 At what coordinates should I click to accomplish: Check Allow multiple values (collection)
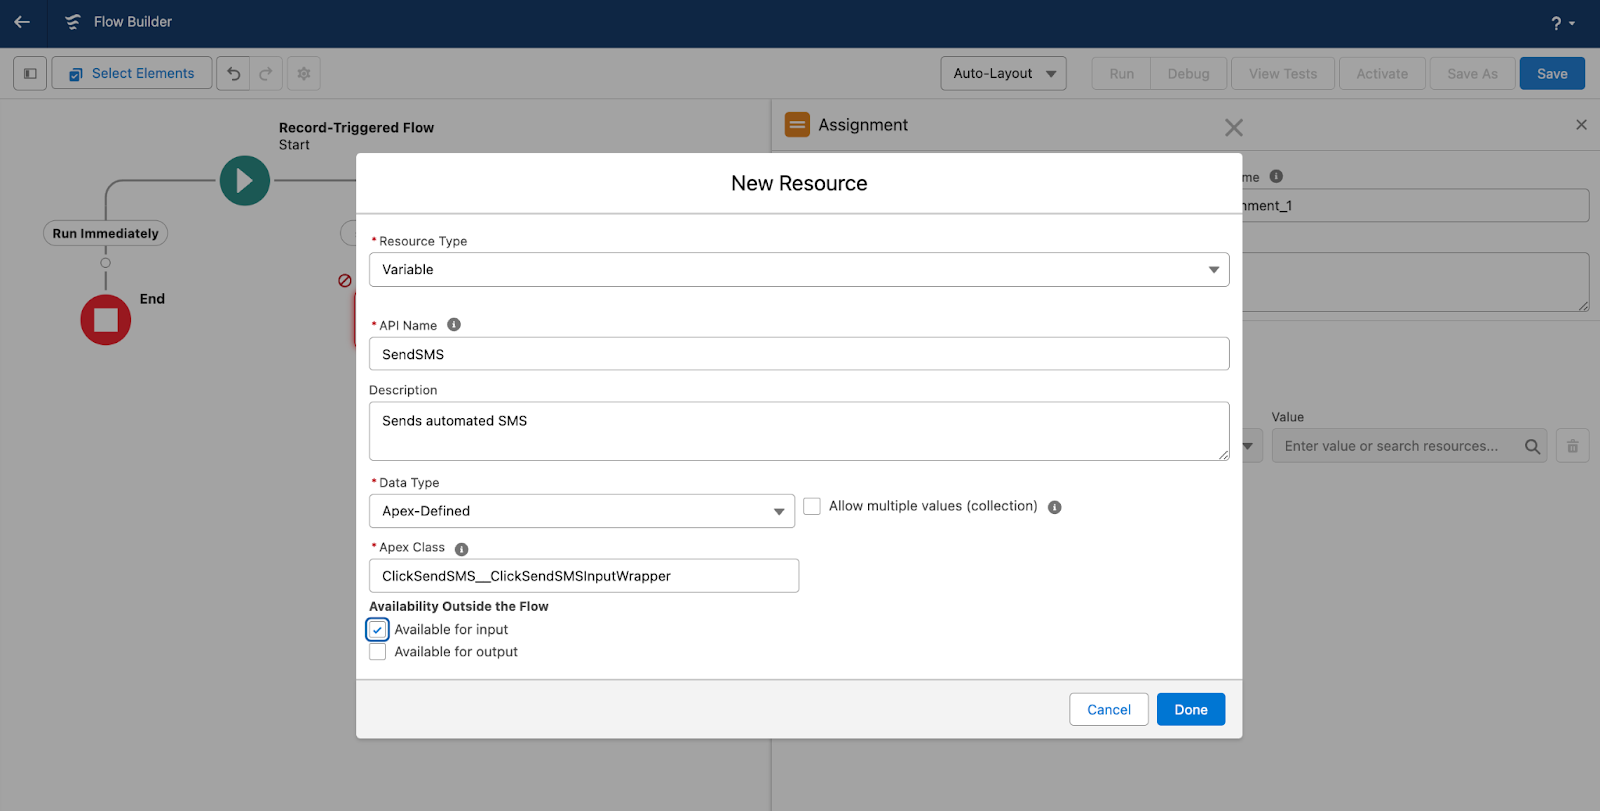coord(812,506)
